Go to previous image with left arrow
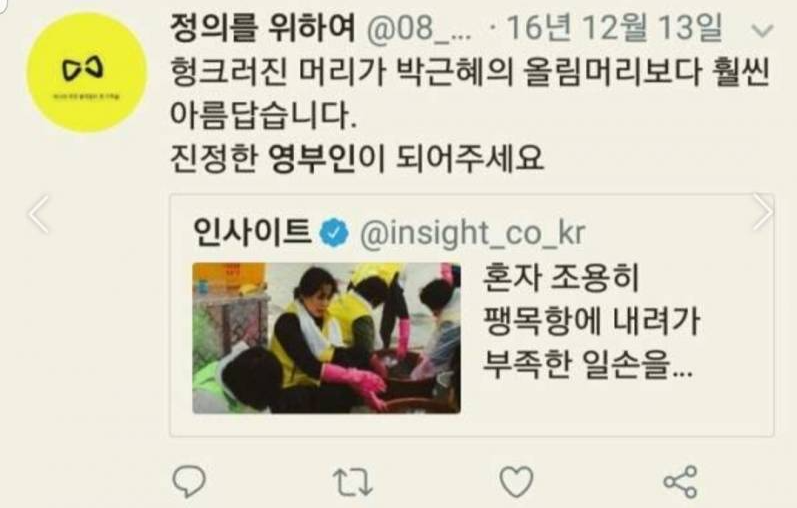This screenshot has height=508, width=797. point(39,214)
